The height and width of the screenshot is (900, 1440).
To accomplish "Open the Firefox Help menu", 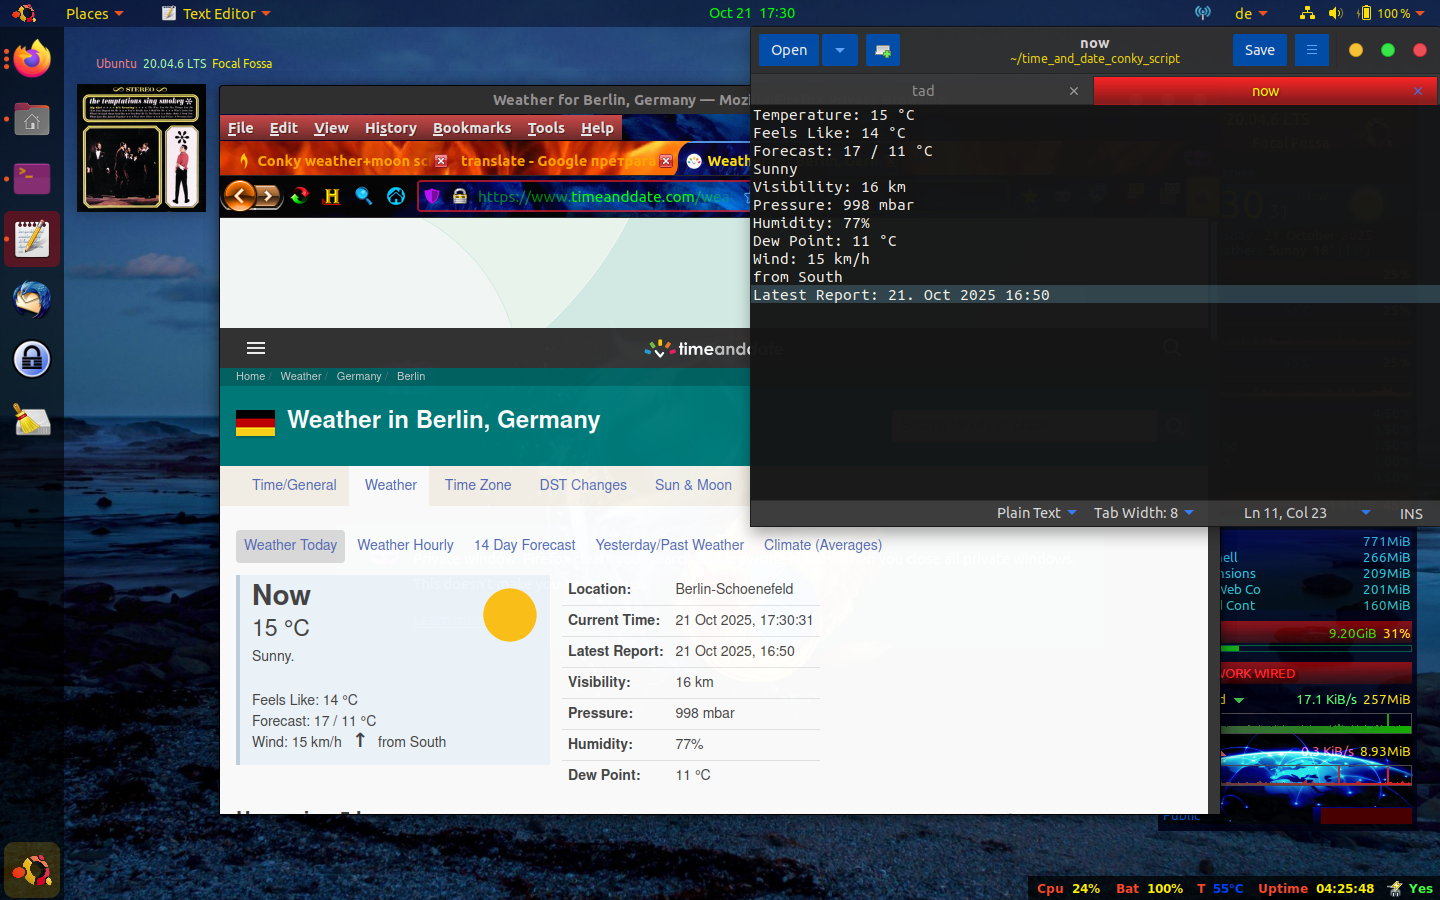I will (x=597, y=128).
